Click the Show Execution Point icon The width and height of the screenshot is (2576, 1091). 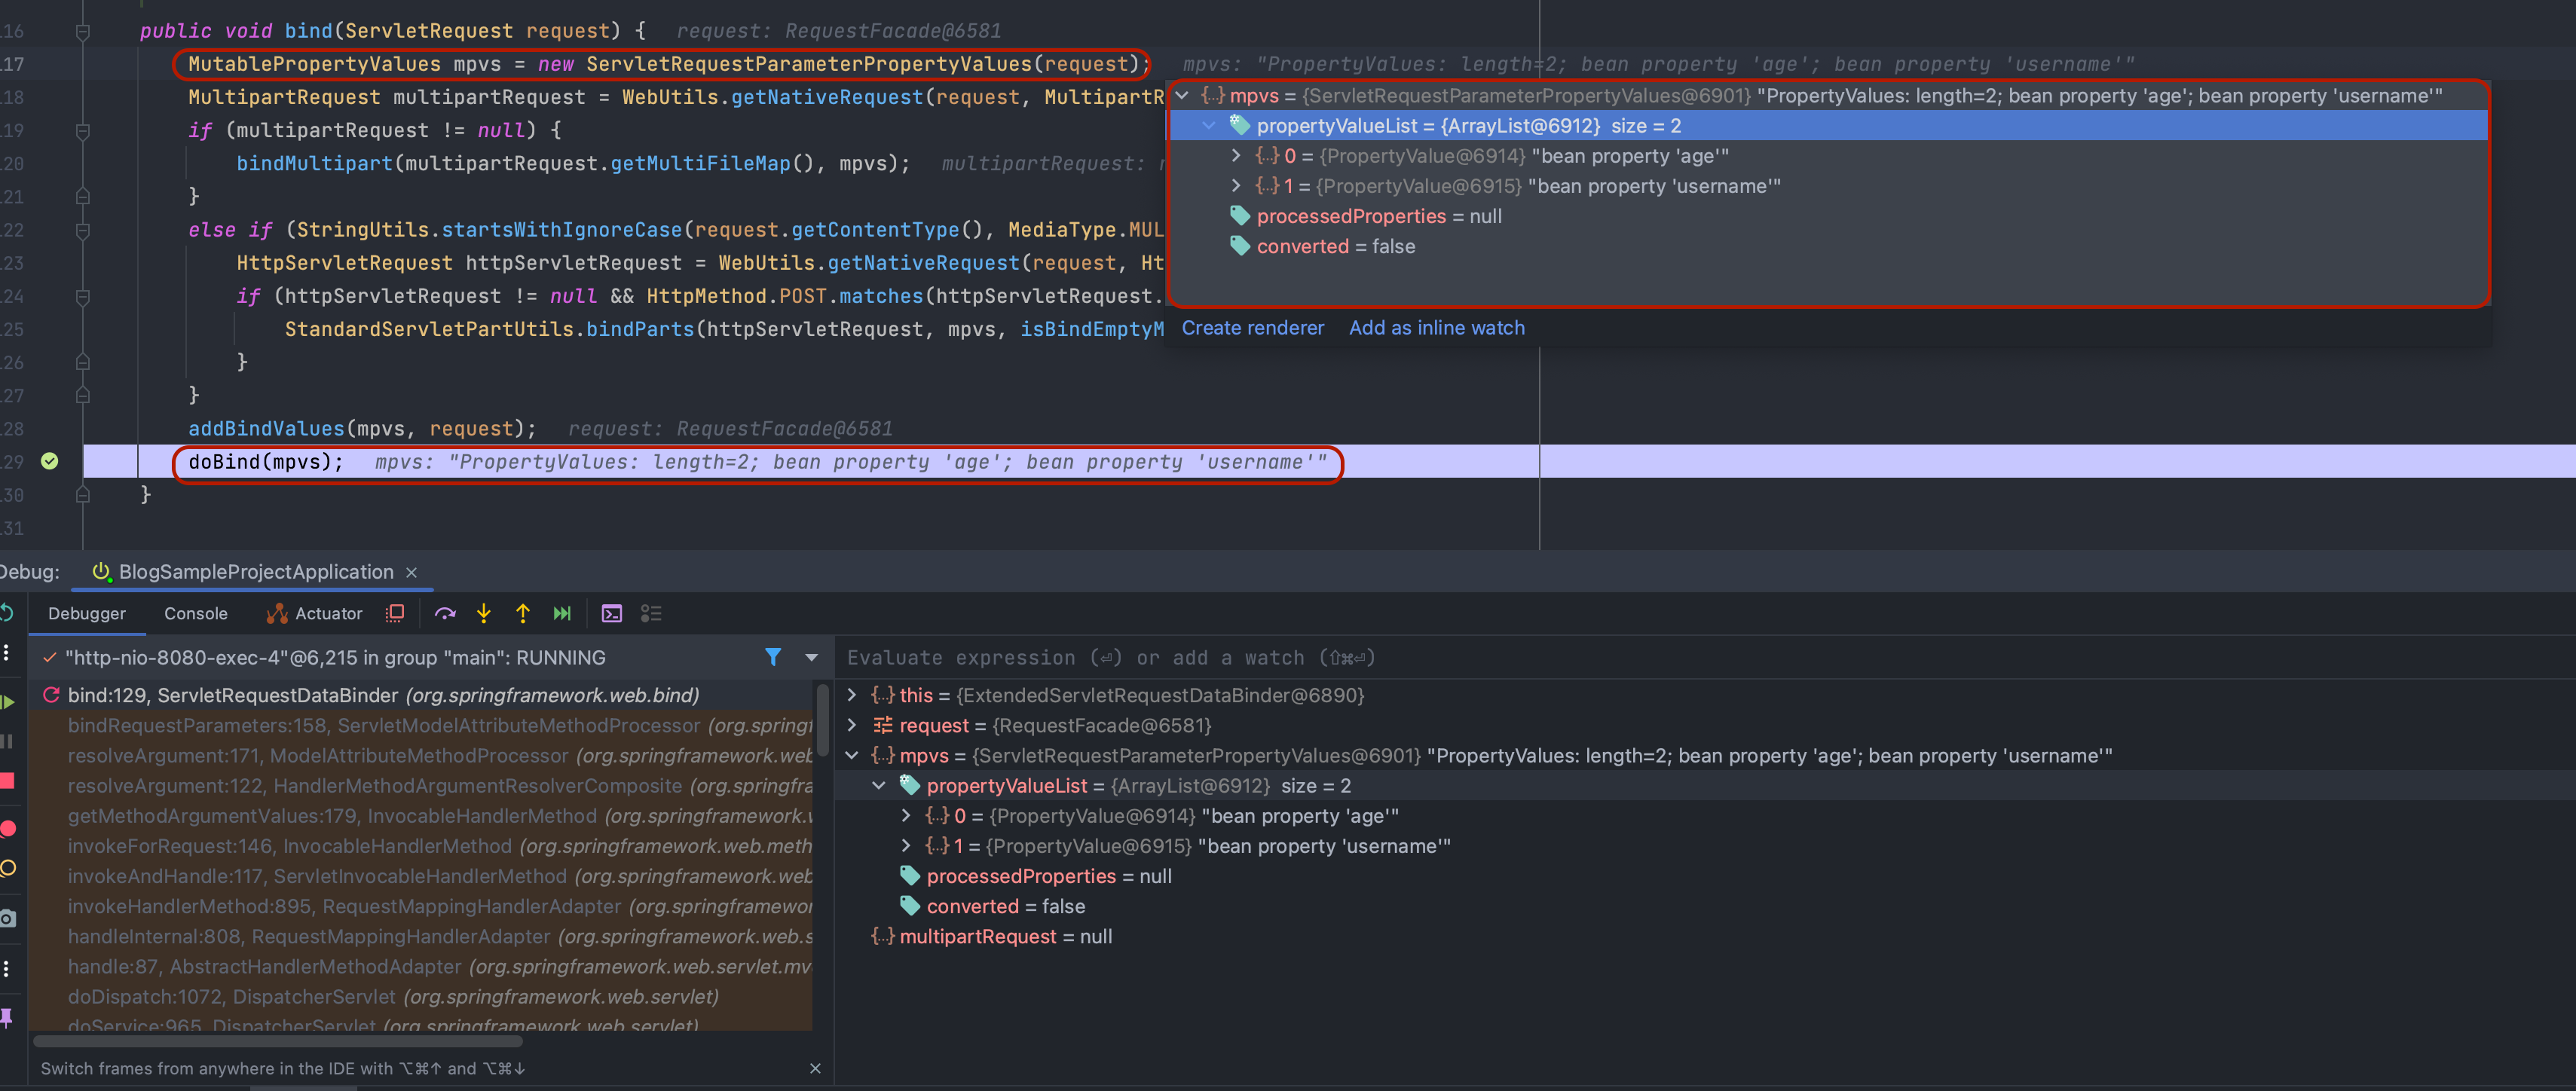pyautogui.click(x=395, y=613)
